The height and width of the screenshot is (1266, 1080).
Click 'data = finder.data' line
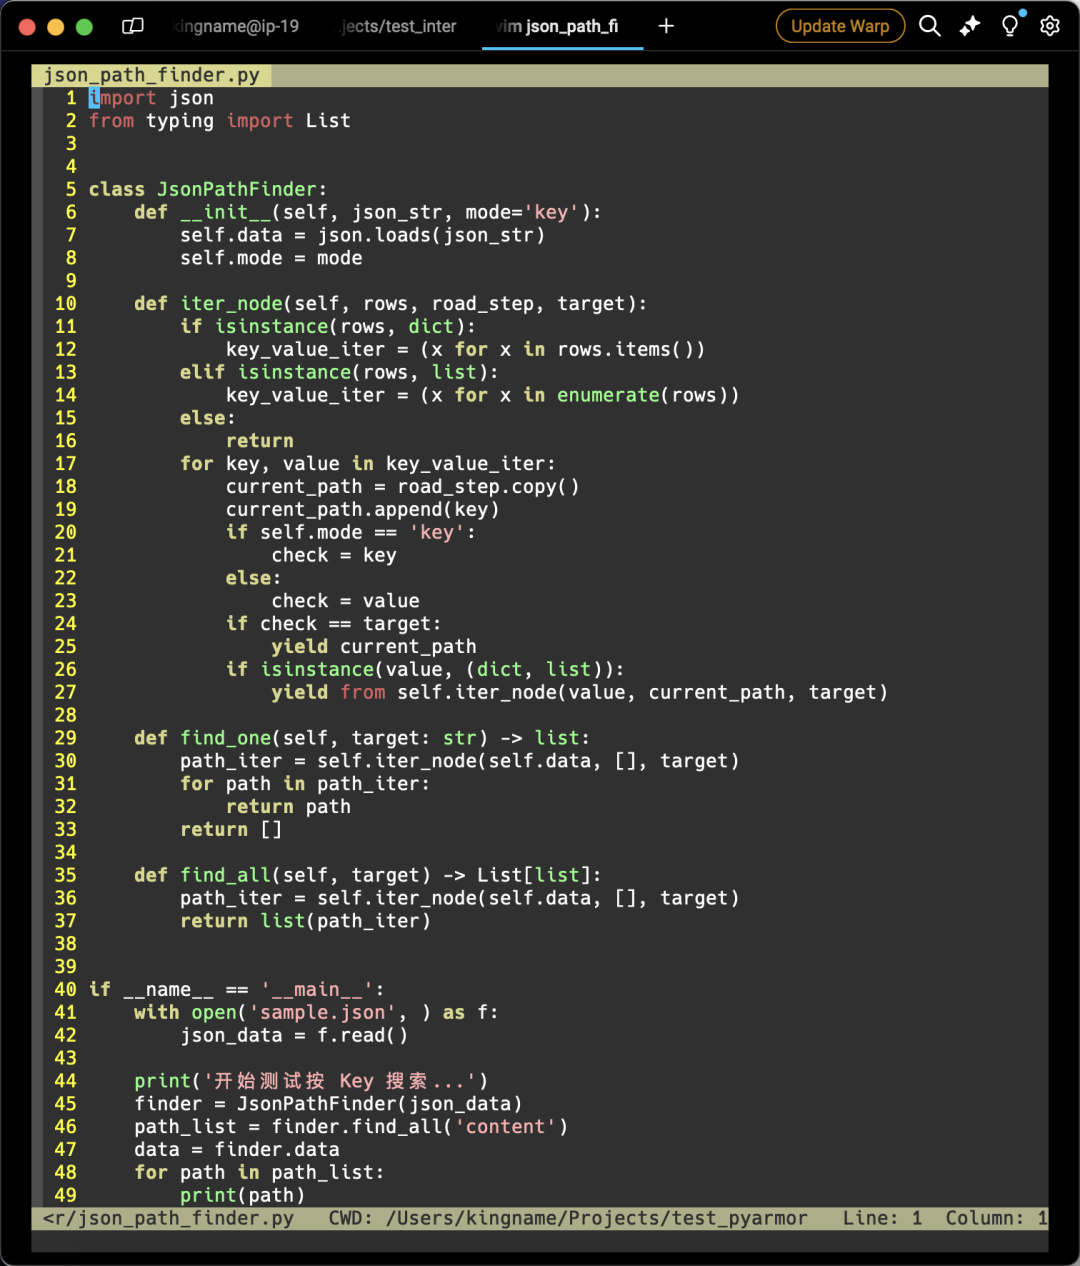[x=237, y=1151]
